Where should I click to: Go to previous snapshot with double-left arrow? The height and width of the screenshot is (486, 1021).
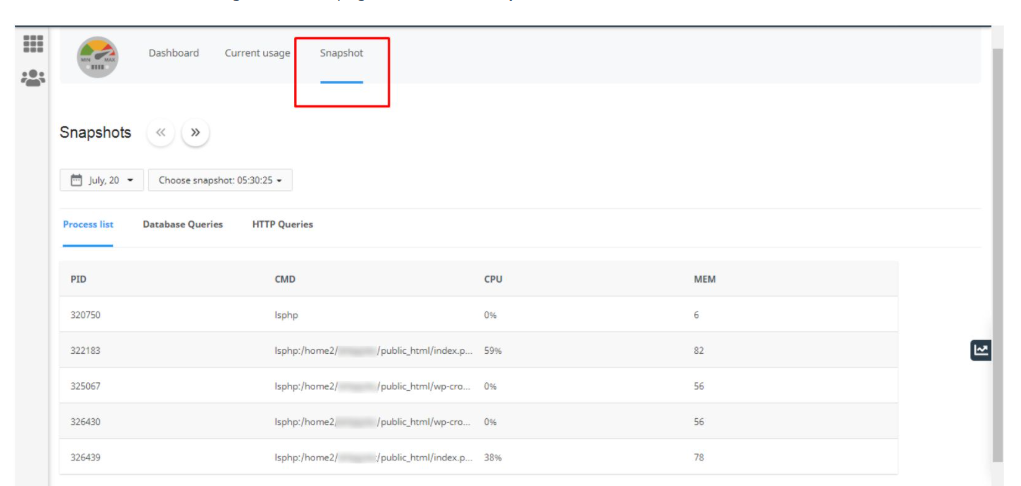tap(161, 132)
